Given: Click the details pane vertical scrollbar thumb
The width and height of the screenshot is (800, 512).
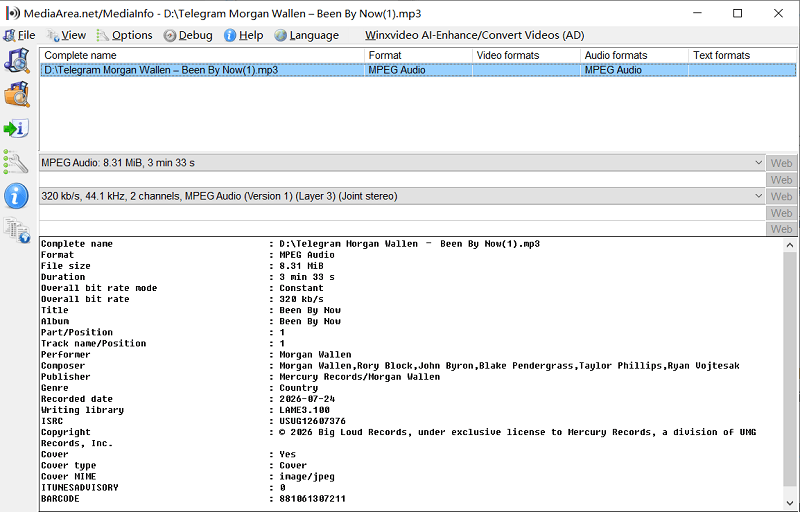Looking at the screenshot, I should tap(790, 369).
